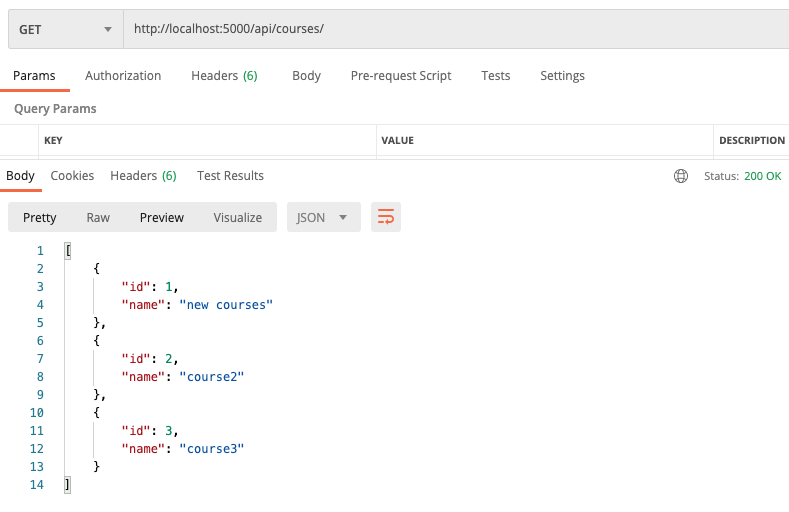The image size is (789, 512).
Task: Open the request Headers (6) tab
Action: pyautogui.click(x=224, y=75)
